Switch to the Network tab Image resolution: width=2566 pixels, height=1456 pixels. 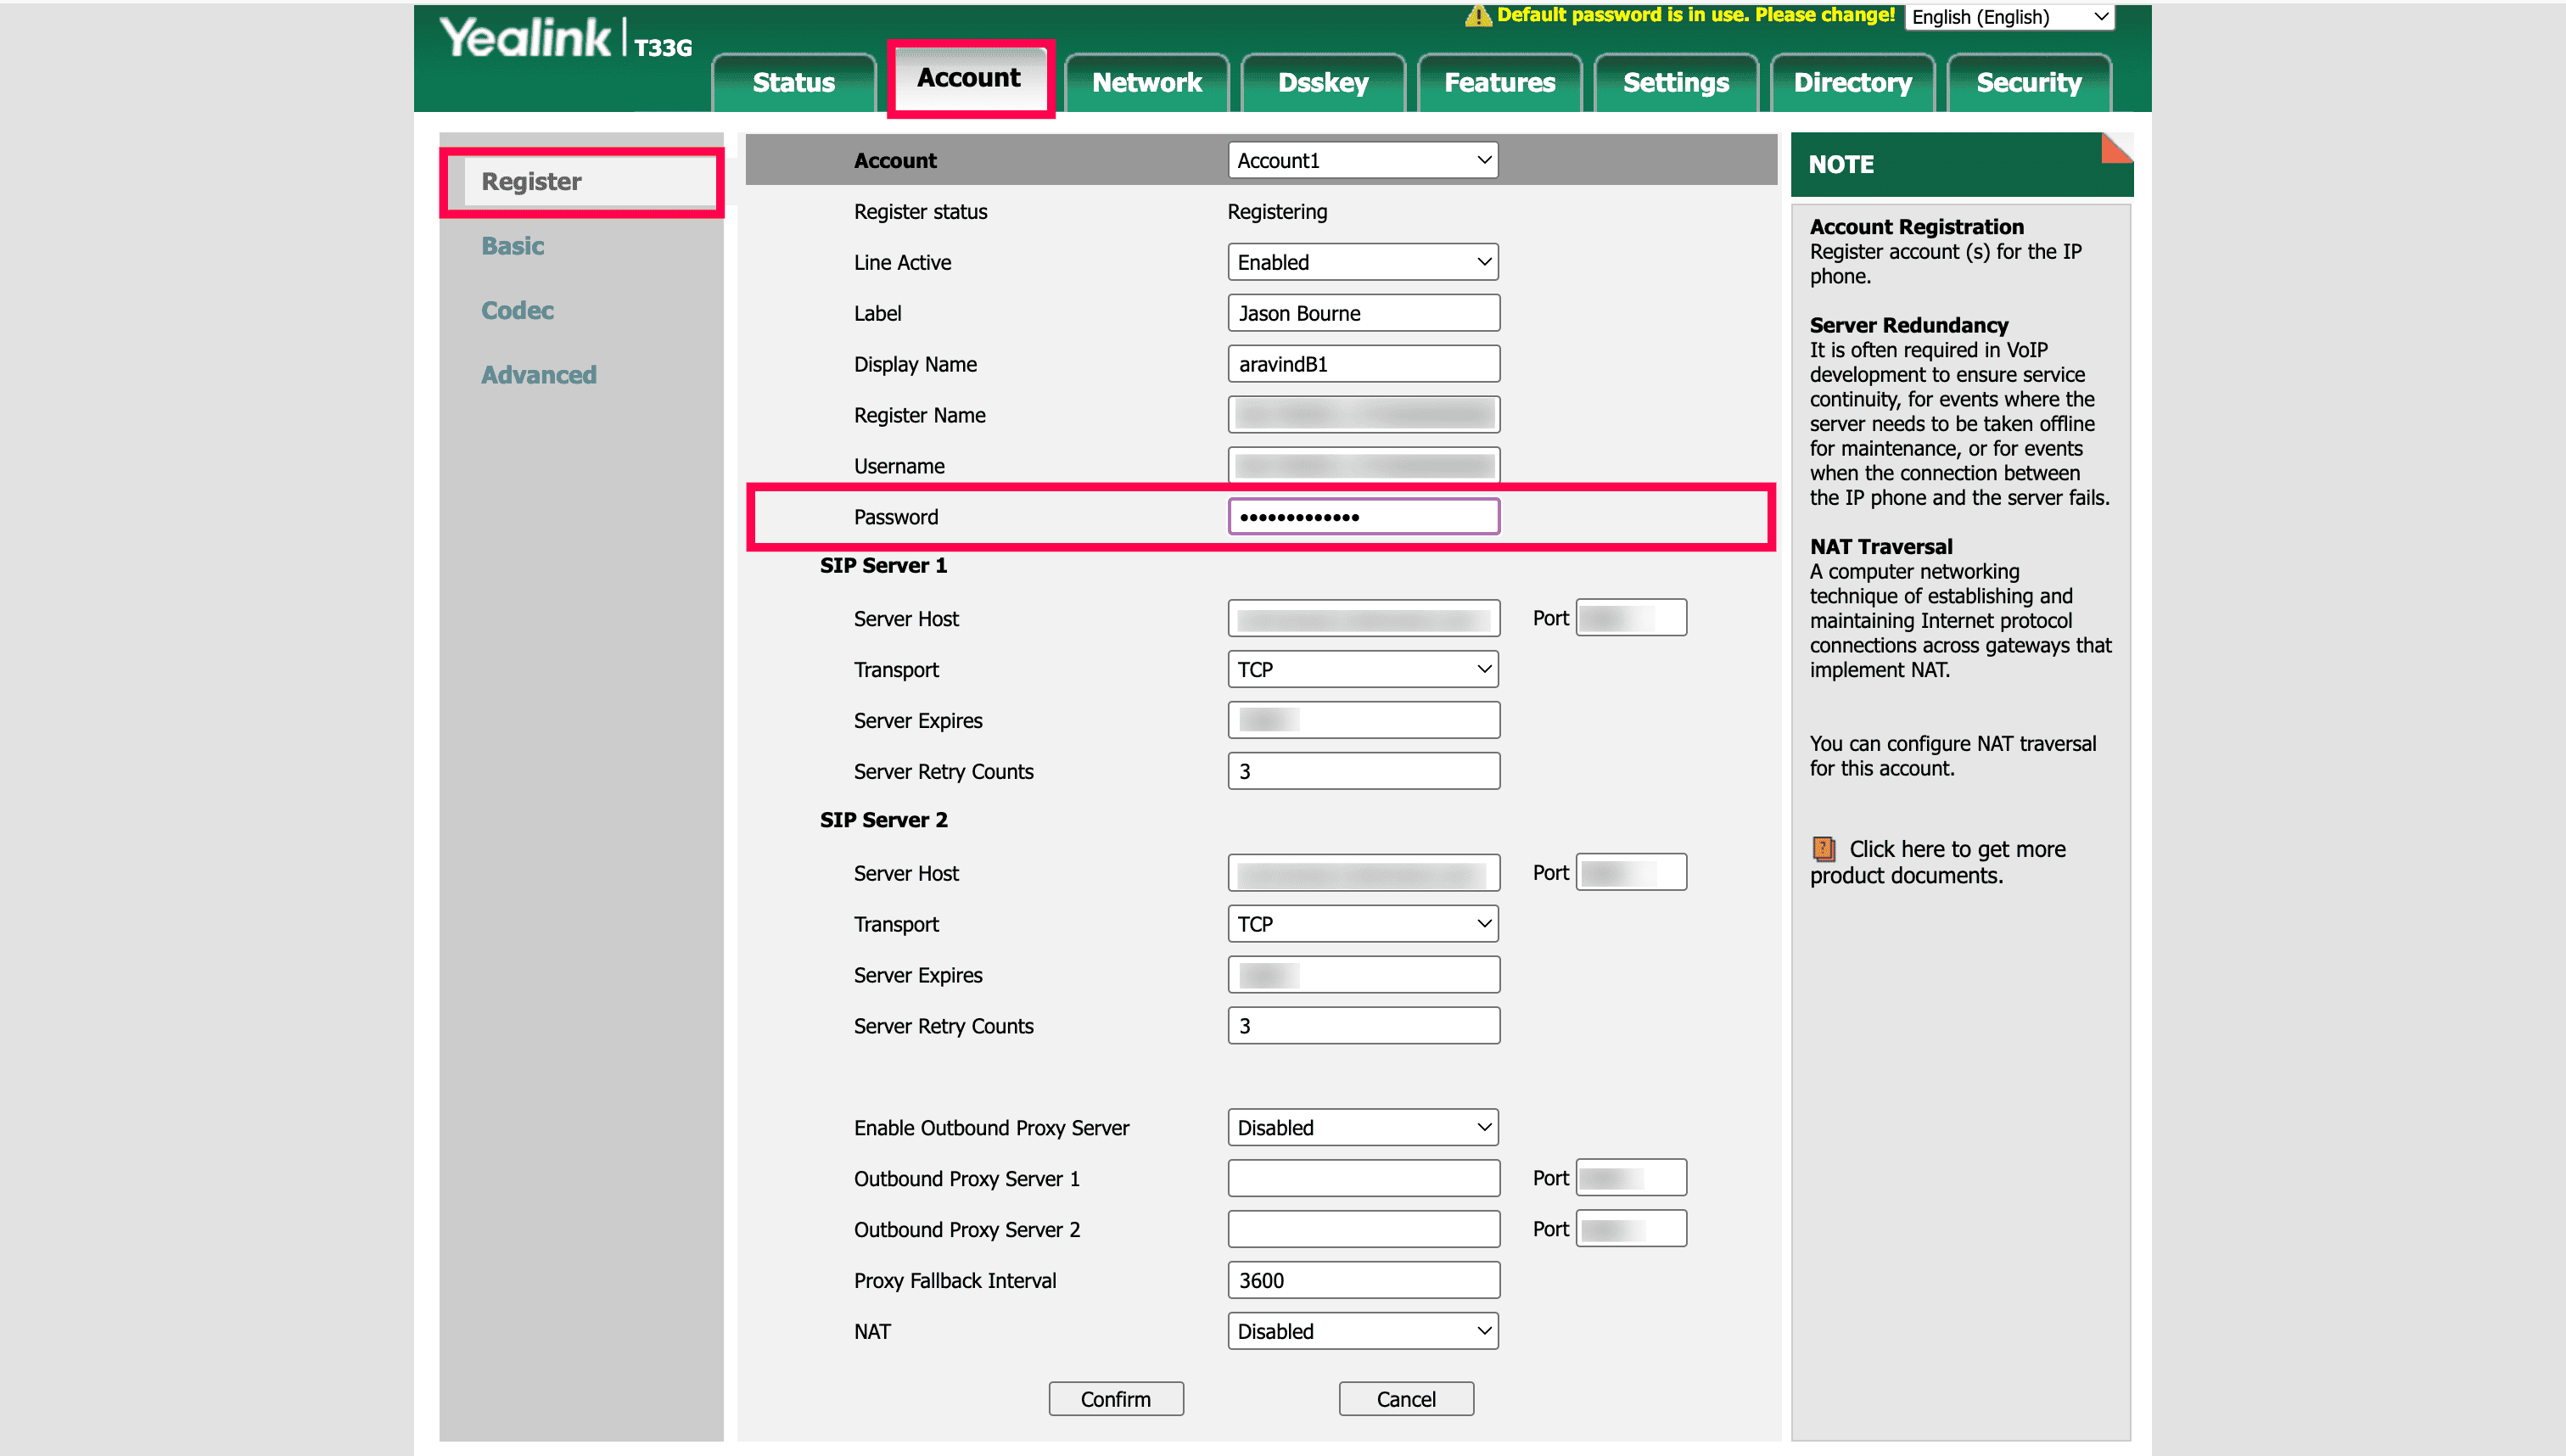point(1146,82)
